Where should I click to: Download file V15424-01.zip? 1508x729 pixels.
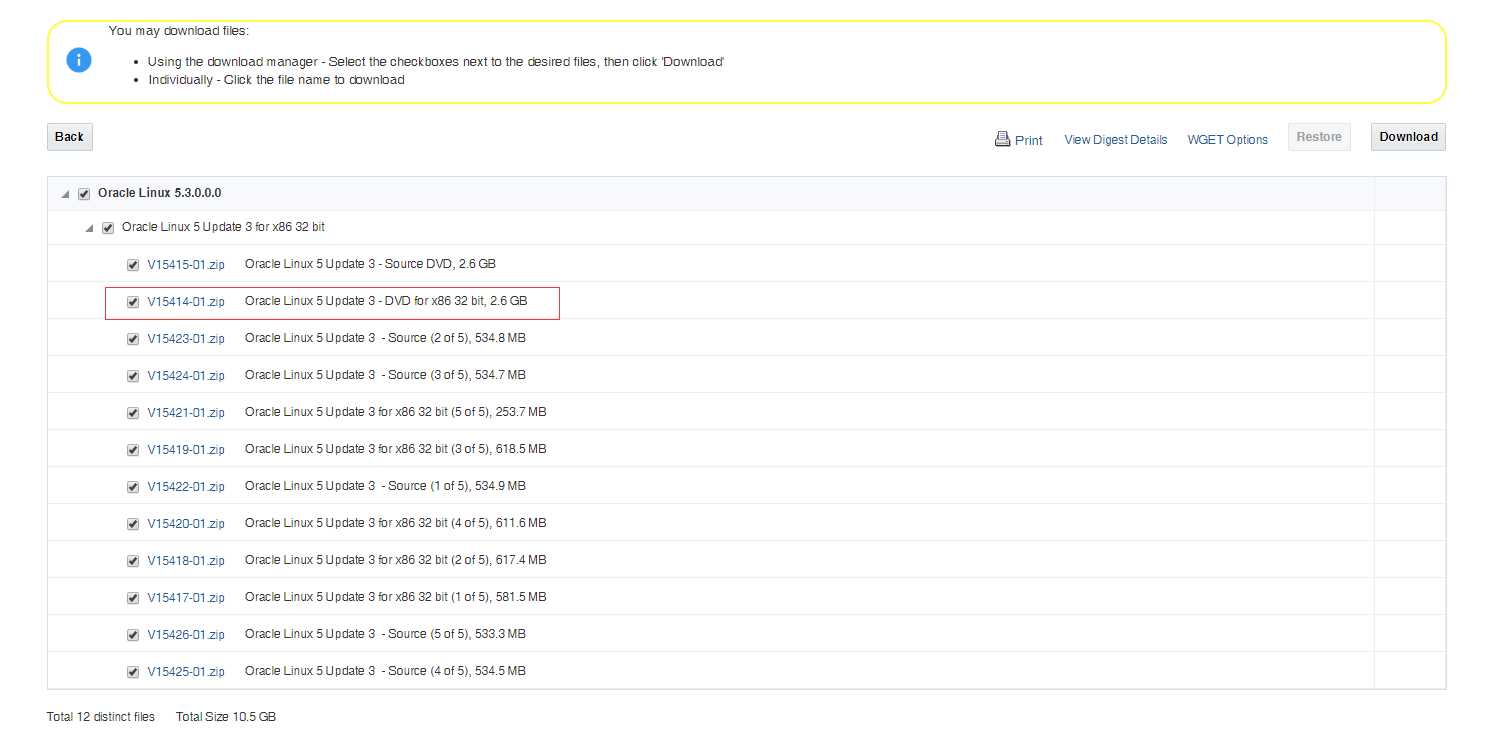186,375
